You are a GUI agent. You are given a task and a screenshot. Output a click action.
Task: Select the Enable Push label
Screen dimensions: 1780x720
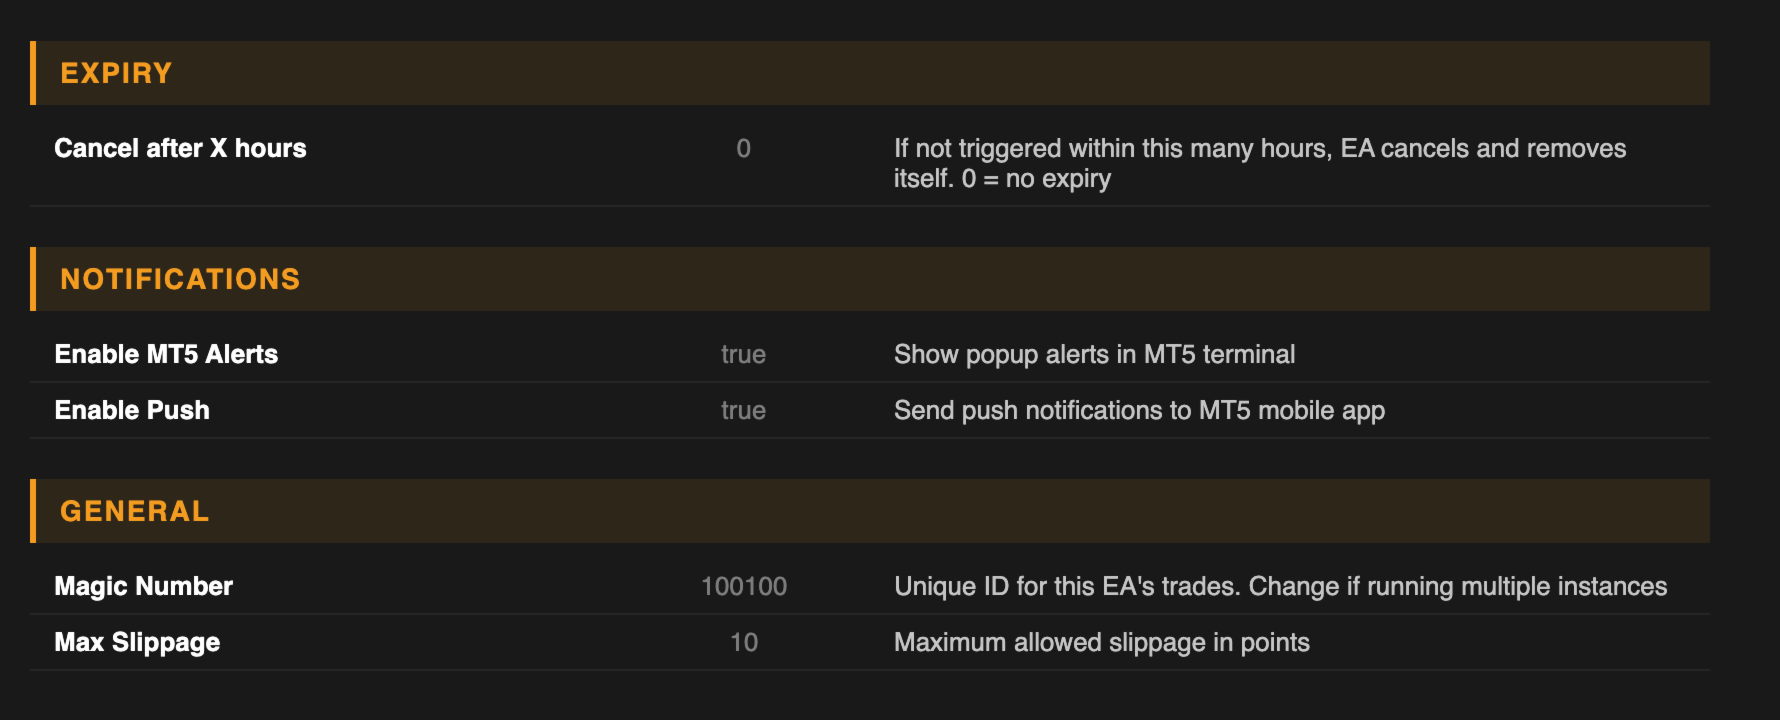pyautogui.click(x=132, y=410)
